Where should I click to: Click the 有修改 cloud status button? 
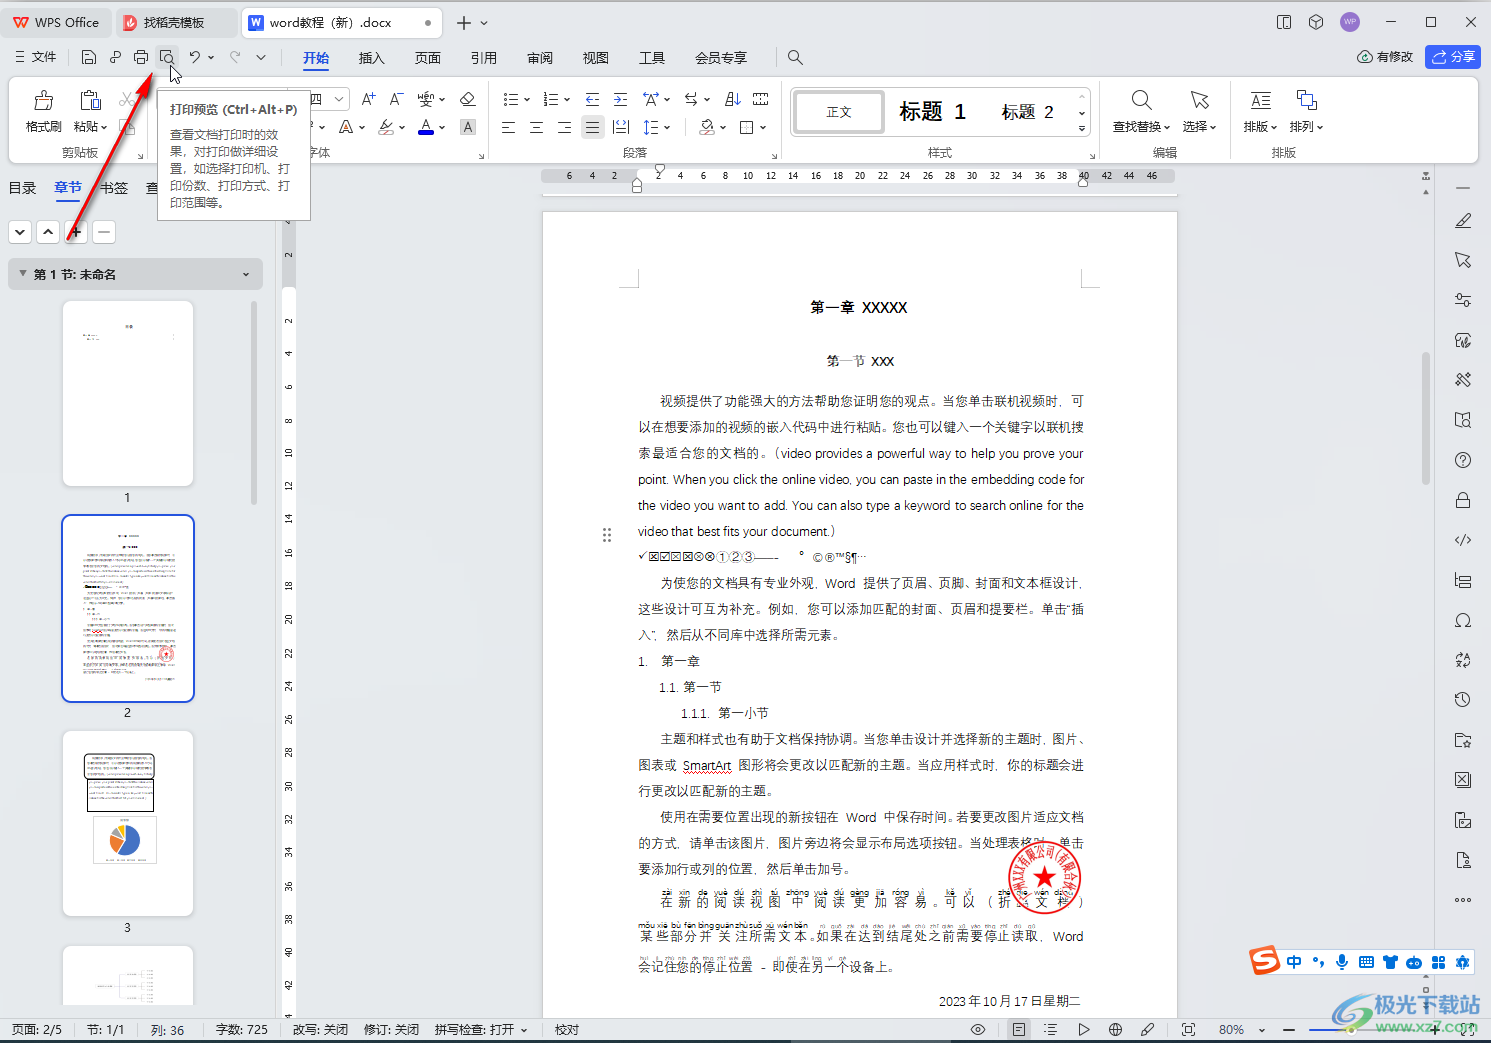pyautogui.click(x=1385, y=57)
